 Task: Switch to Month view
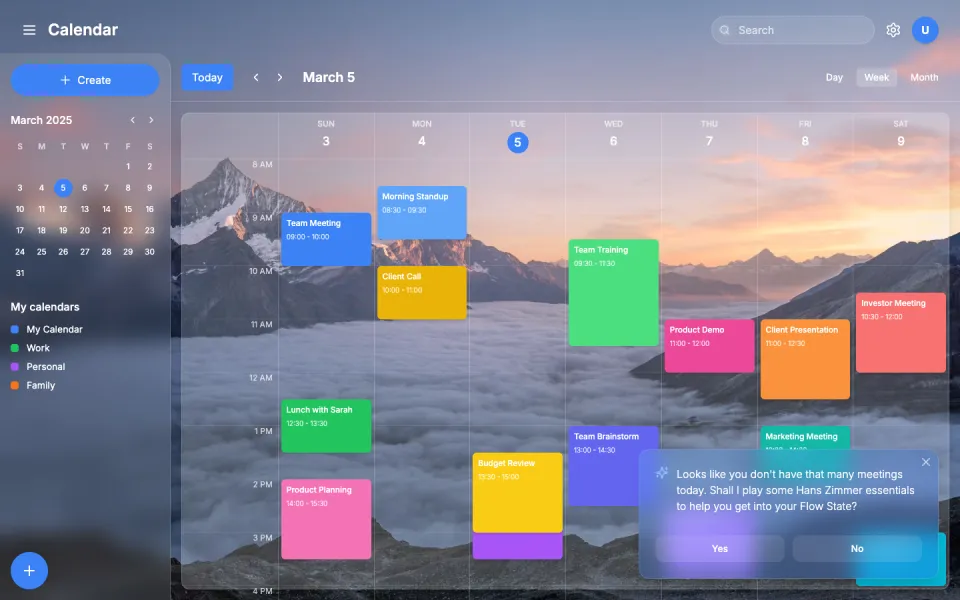click(x=924, y=77)
